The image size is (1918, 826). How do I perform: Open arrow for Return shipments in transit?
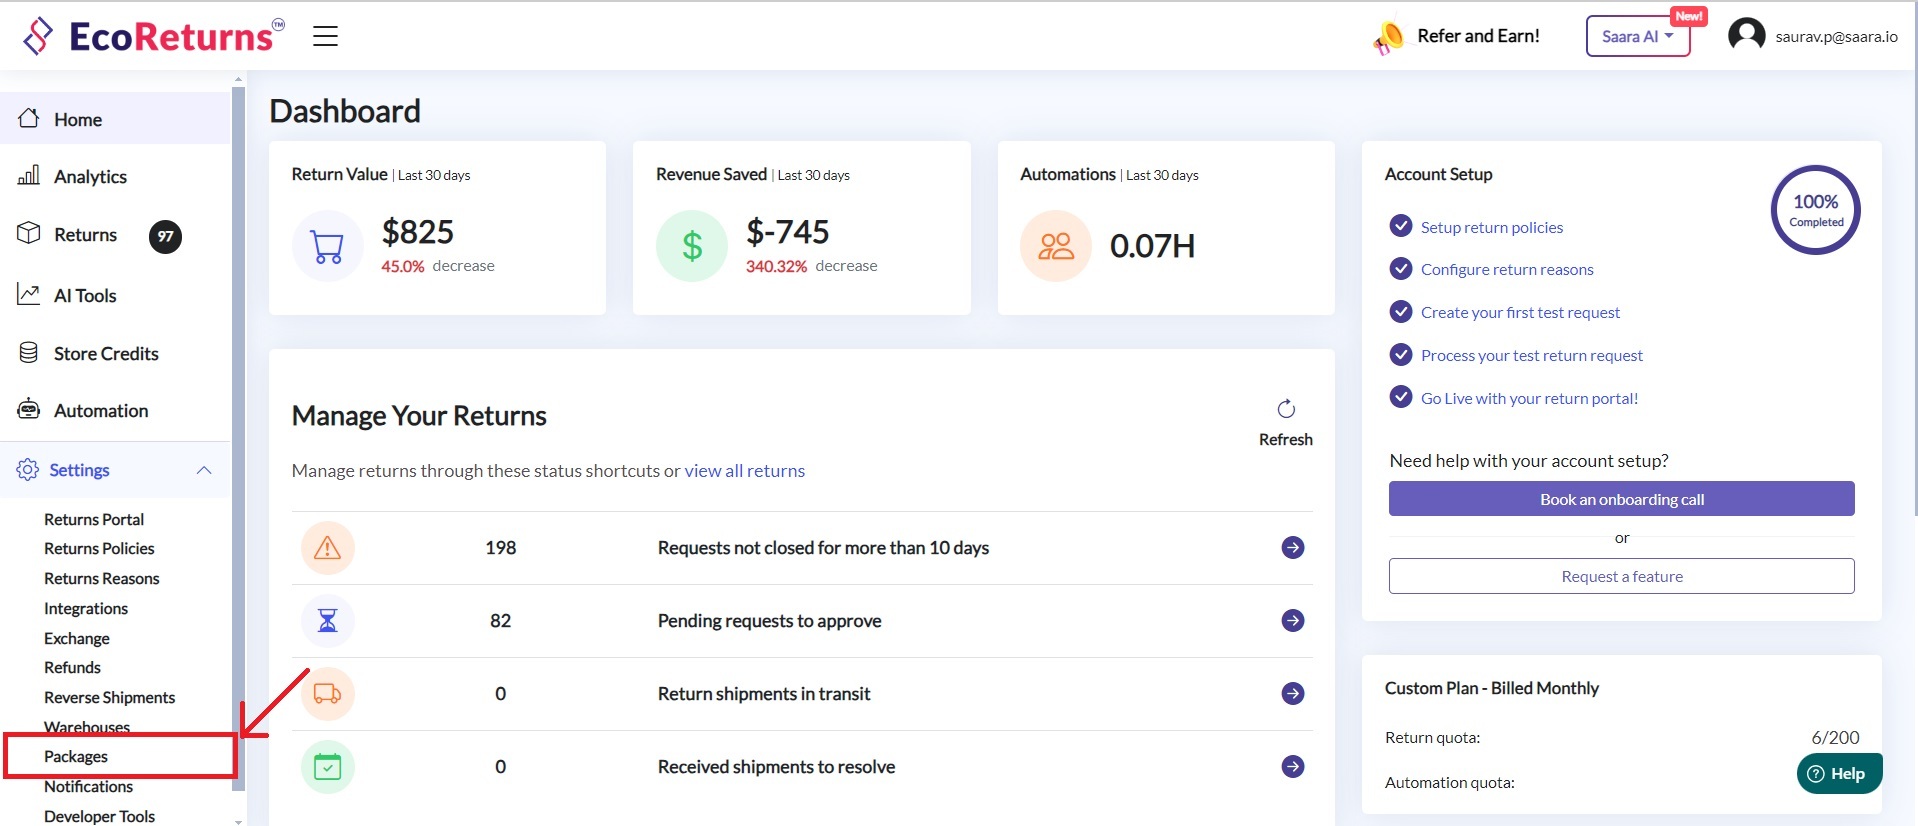click(1292, 694)
